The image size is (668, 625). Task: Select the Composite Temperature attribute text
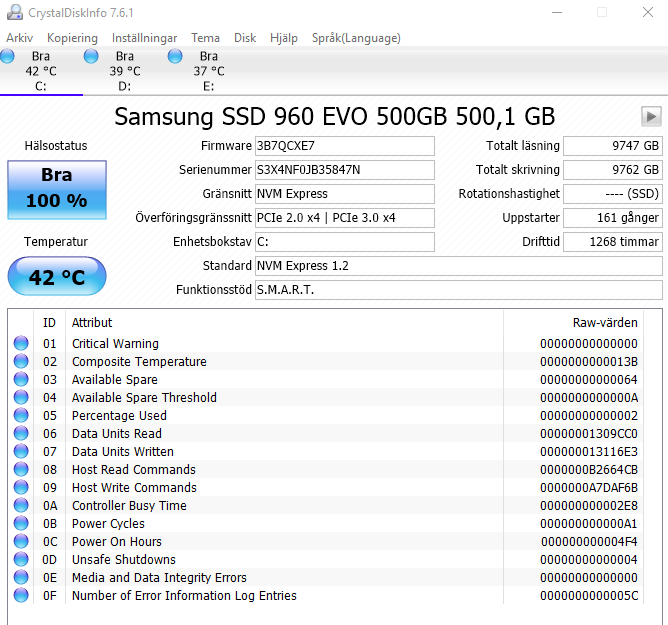(139, 361)
